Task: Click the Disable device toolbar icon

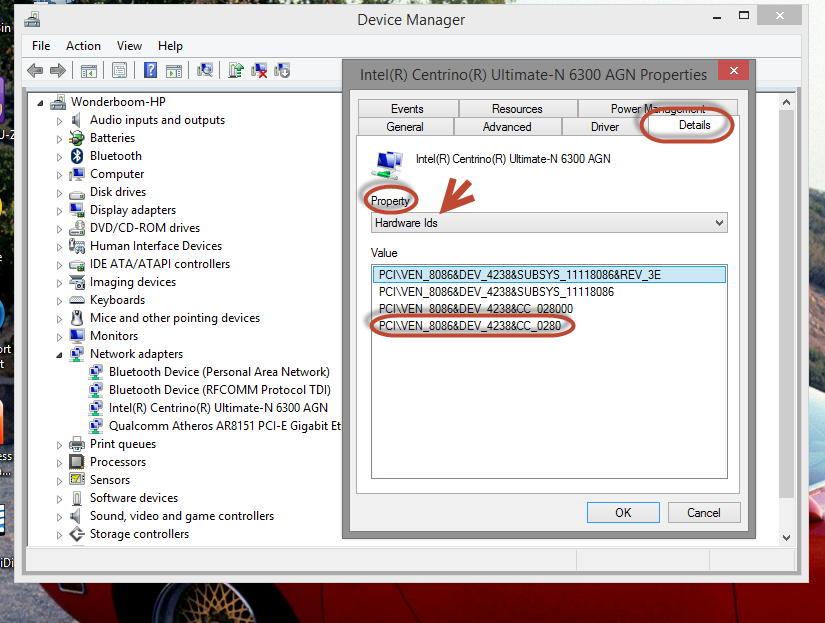Action: point(282,70)
